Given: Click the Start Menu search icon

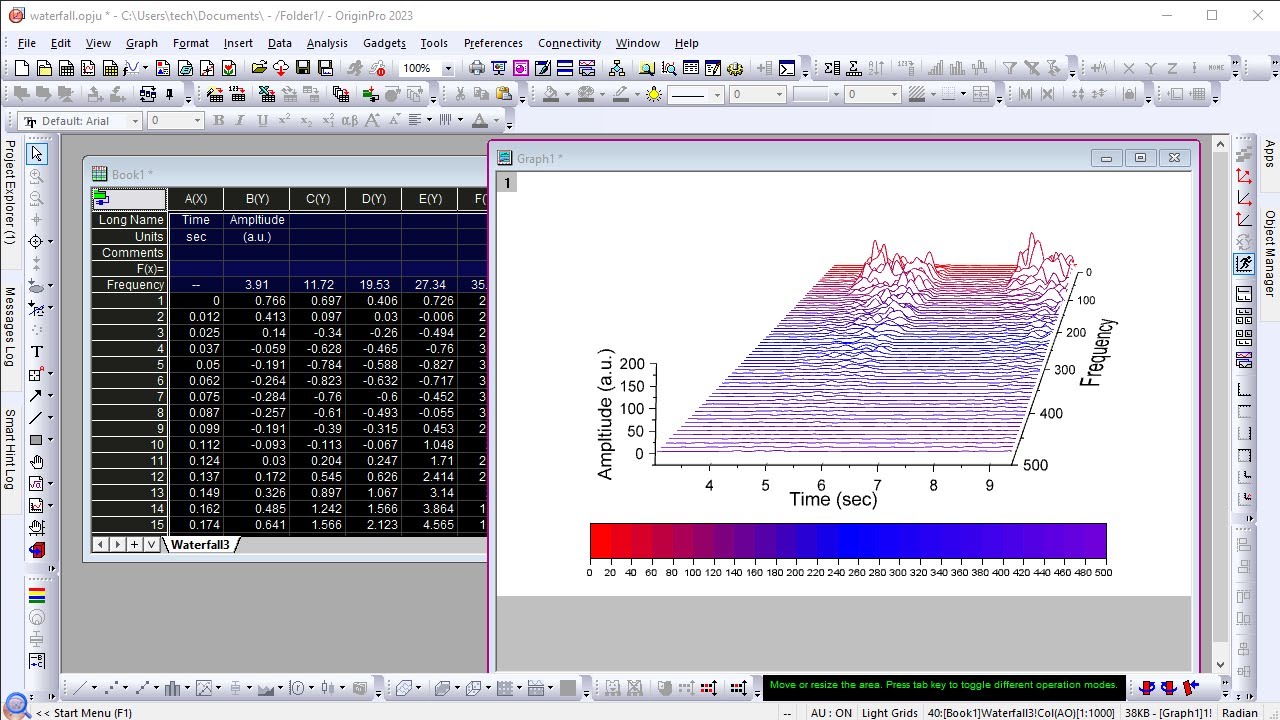Looking at the screenshot, I should (16, 706).
